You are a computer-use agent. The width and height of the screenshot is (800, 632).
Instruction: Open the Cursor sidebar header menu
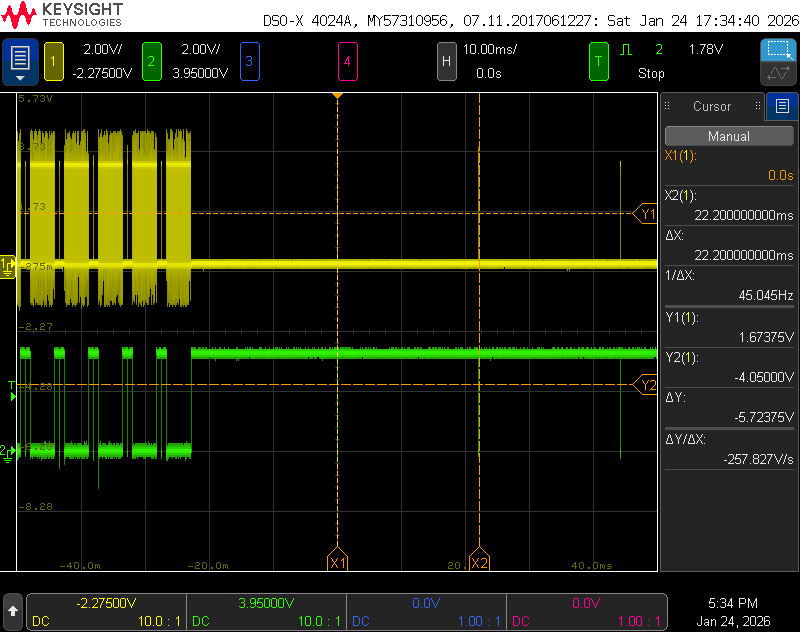(711, 106)
